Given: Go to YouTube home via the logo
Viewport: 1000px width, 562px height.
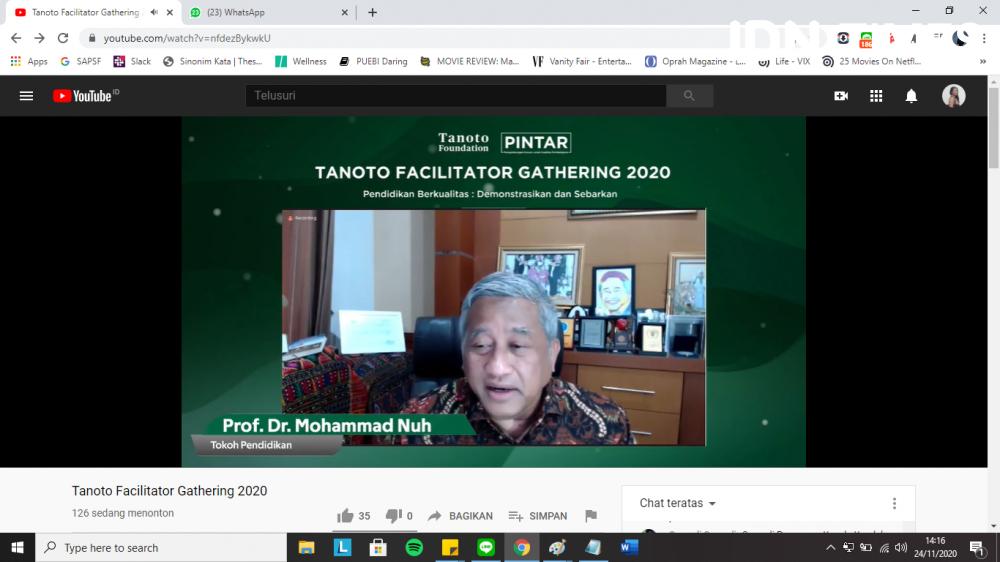Looking at the screenshot, I should (85, 96).
